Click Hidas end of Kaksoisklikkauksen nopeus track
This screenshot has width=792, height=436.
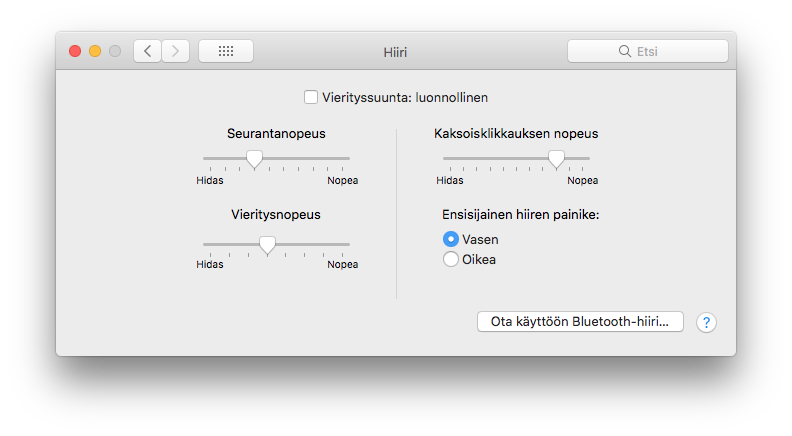(446, 158)
